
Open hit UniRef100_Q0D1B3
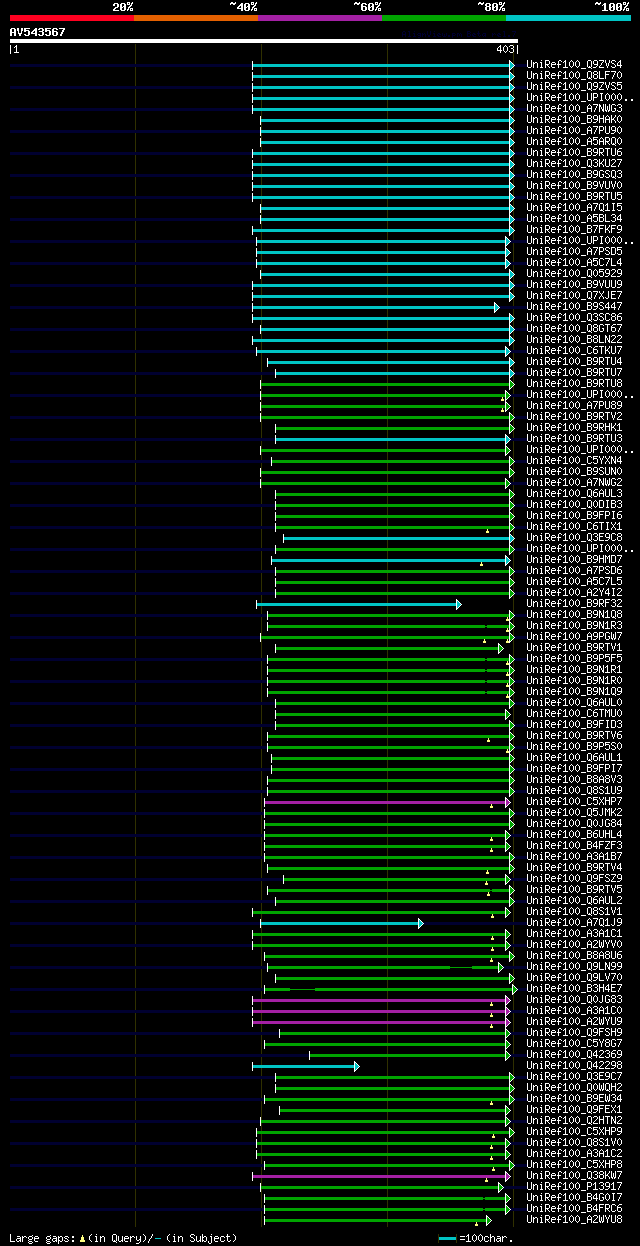tap(574, 504)
